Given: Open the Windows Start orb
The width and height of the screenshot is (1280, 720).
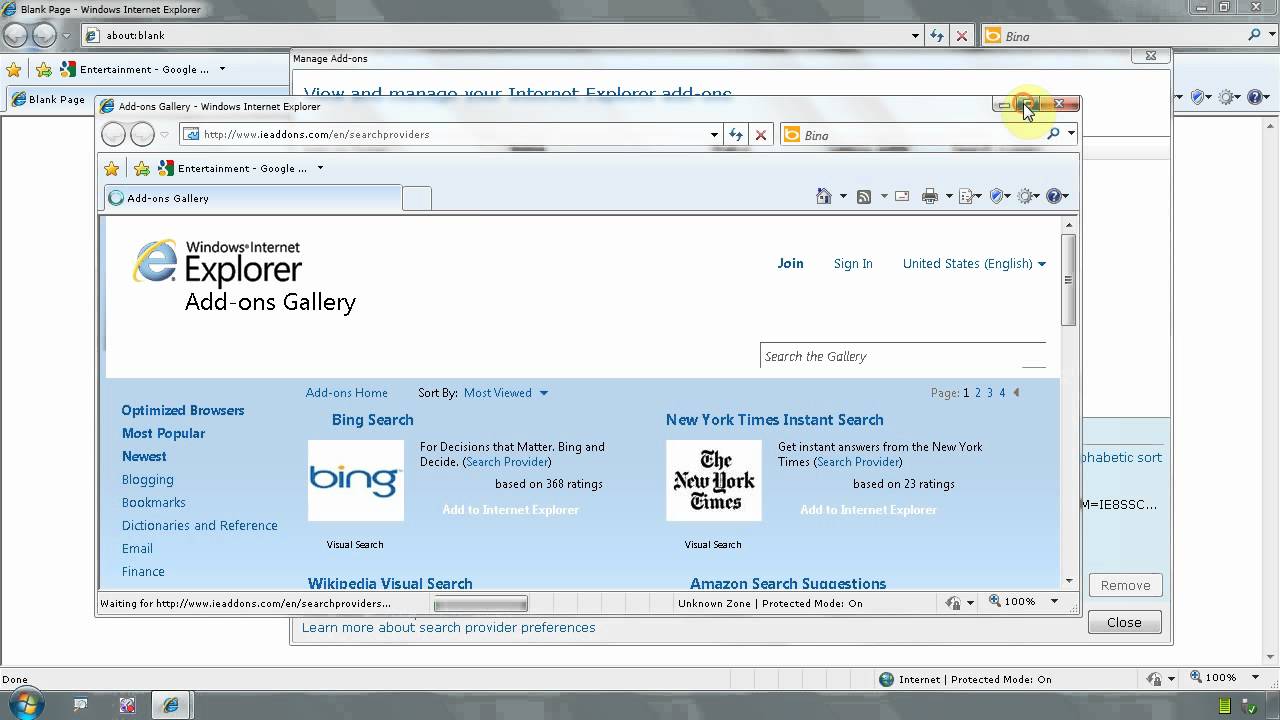Looking at the screenshot, I should 26,704.
